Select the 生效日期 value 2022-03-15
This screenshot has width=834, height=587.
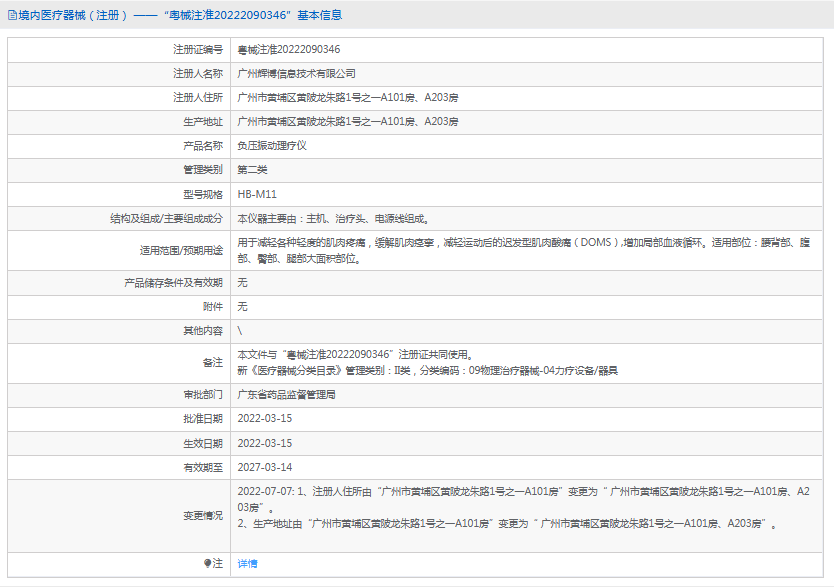coord(265,443)
